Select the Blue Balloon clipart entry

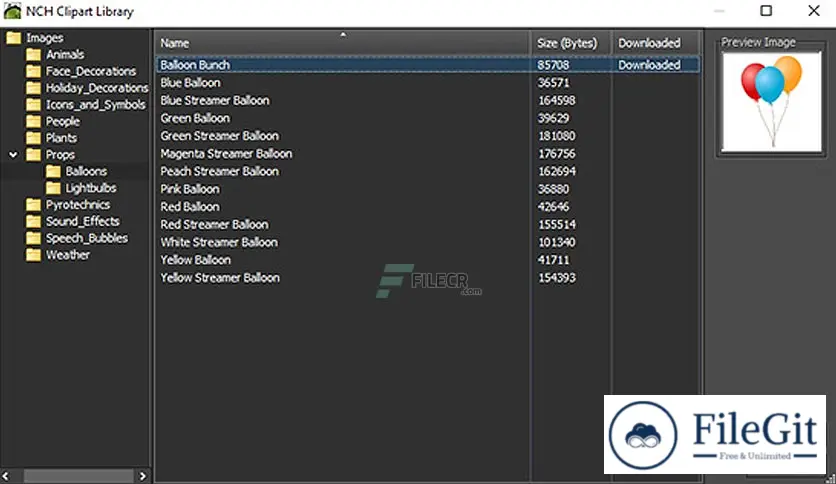tap(190, 83)
